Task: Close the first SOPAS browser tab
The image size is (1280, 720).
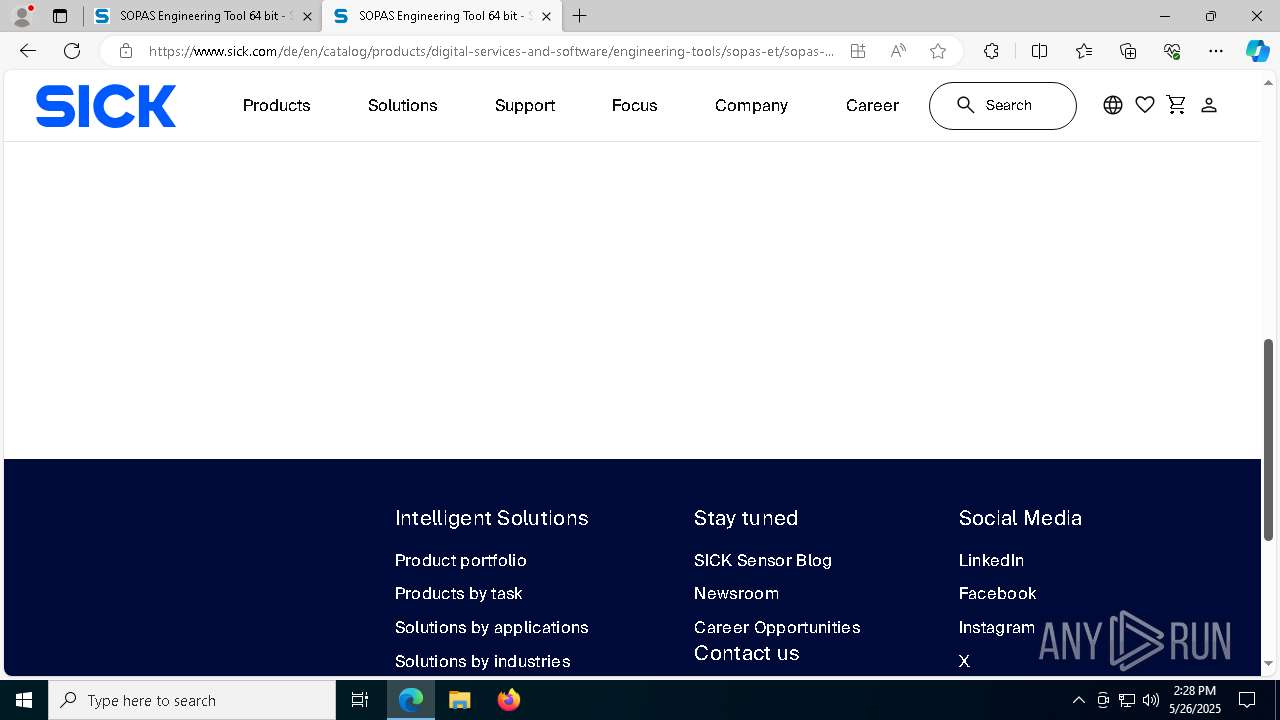Action: pyautogui.click(x=307, y=16)
